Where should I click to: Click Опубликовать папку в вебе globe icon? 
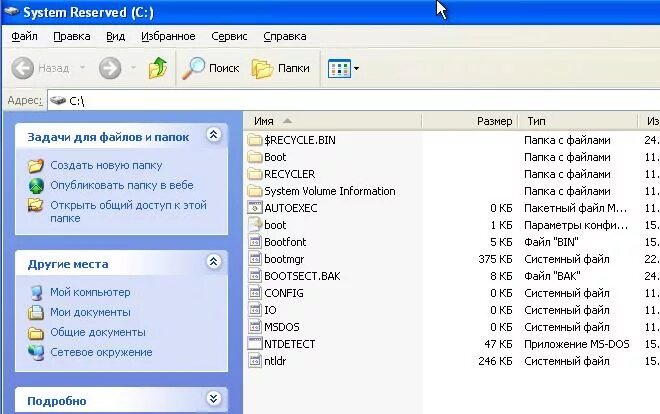[36, 186]
